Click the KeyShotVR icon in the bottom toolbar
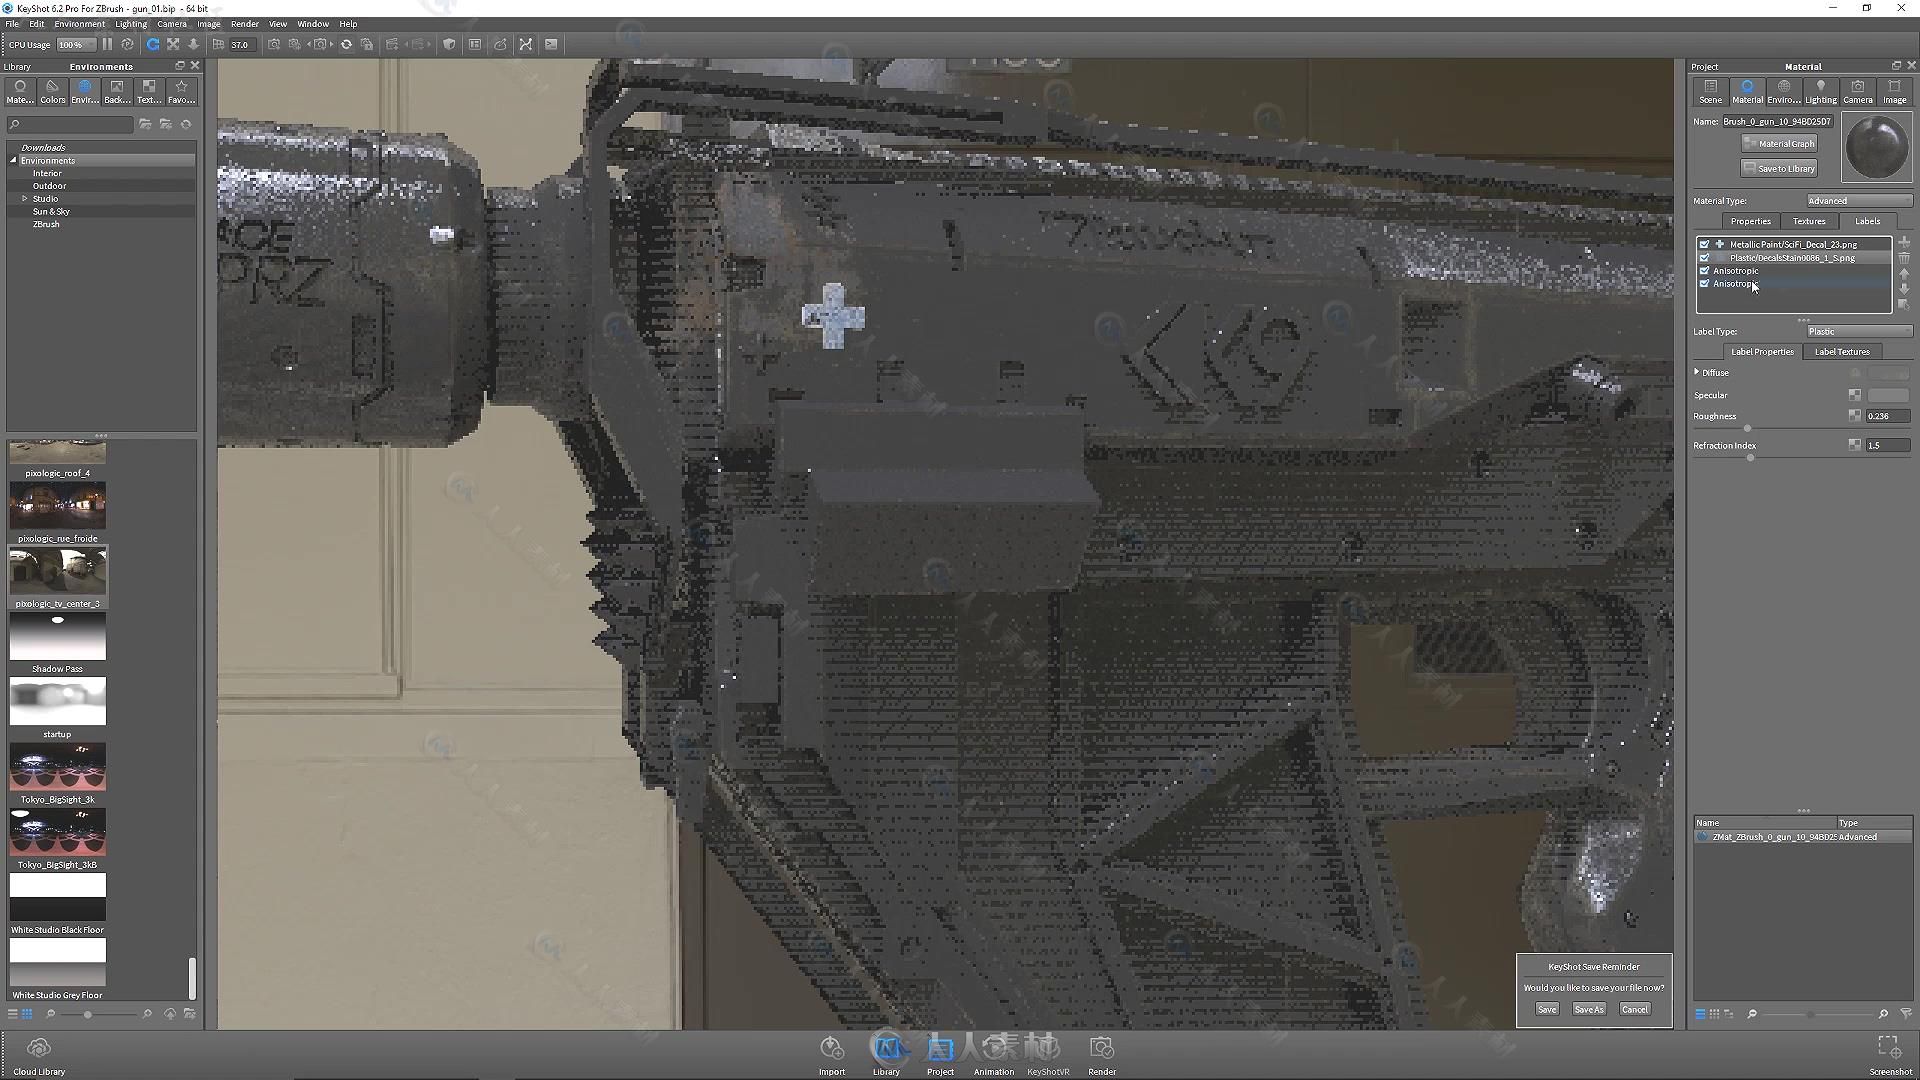 coord(1047,1047)
